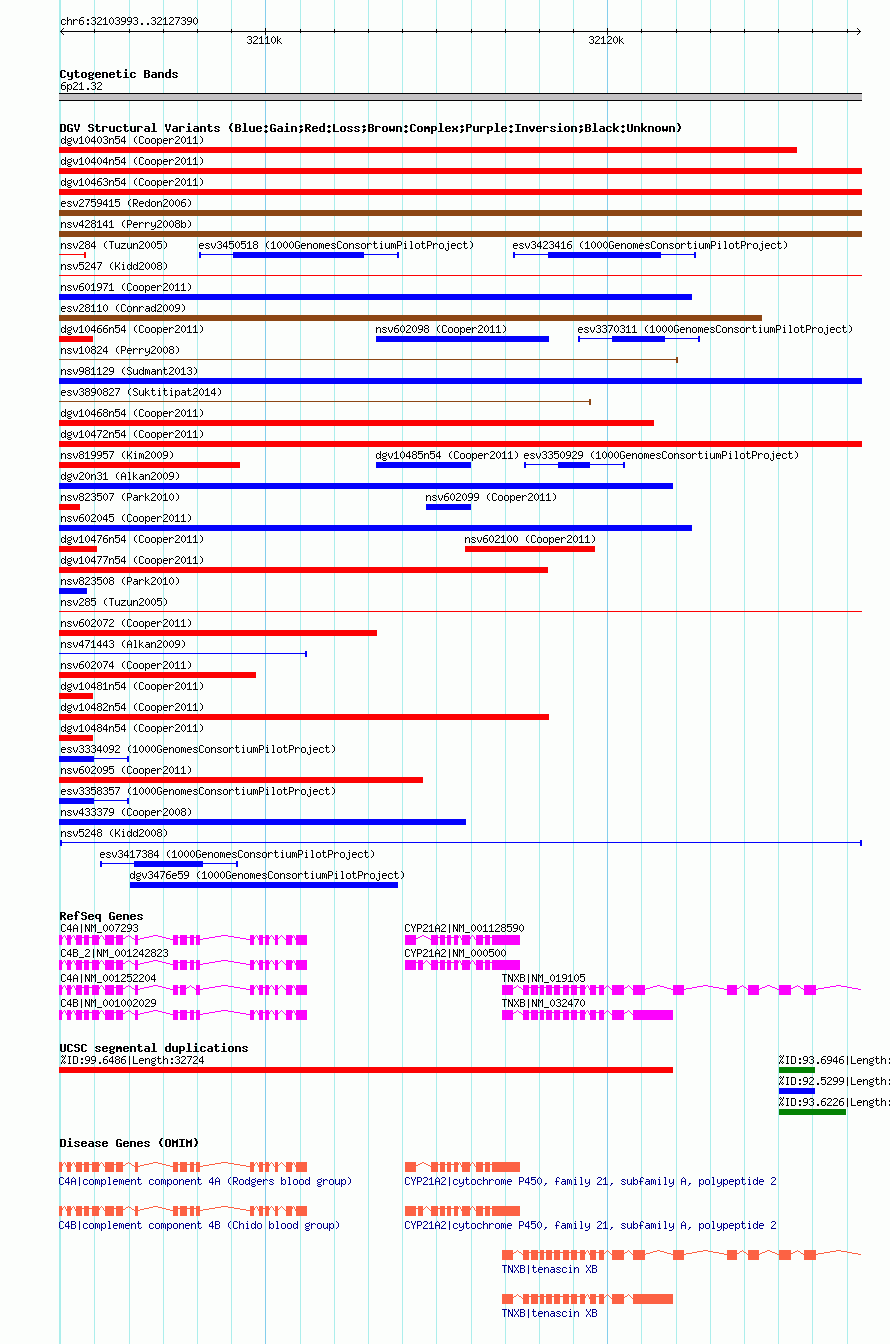
Task: Select the dgv10404n54 (Cooper2011) label
Action: 132,161
